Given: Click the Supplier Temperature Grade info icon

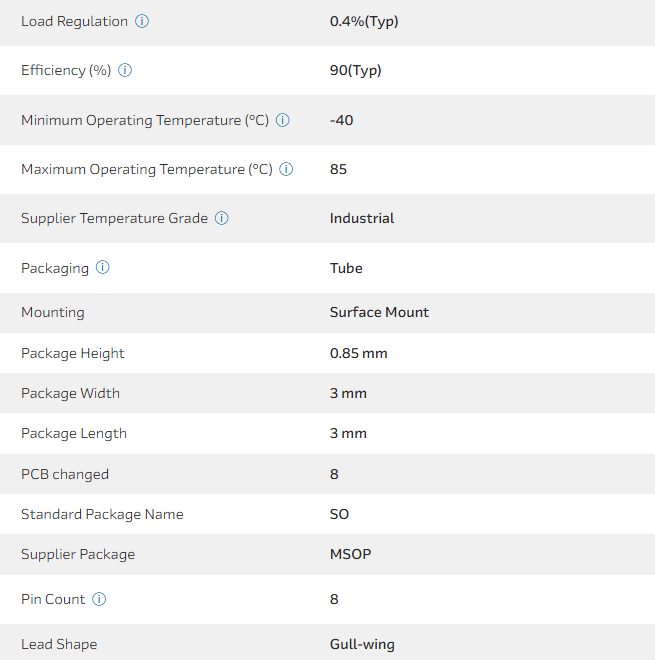Looking at the screenshot, I should coord(221,219).
